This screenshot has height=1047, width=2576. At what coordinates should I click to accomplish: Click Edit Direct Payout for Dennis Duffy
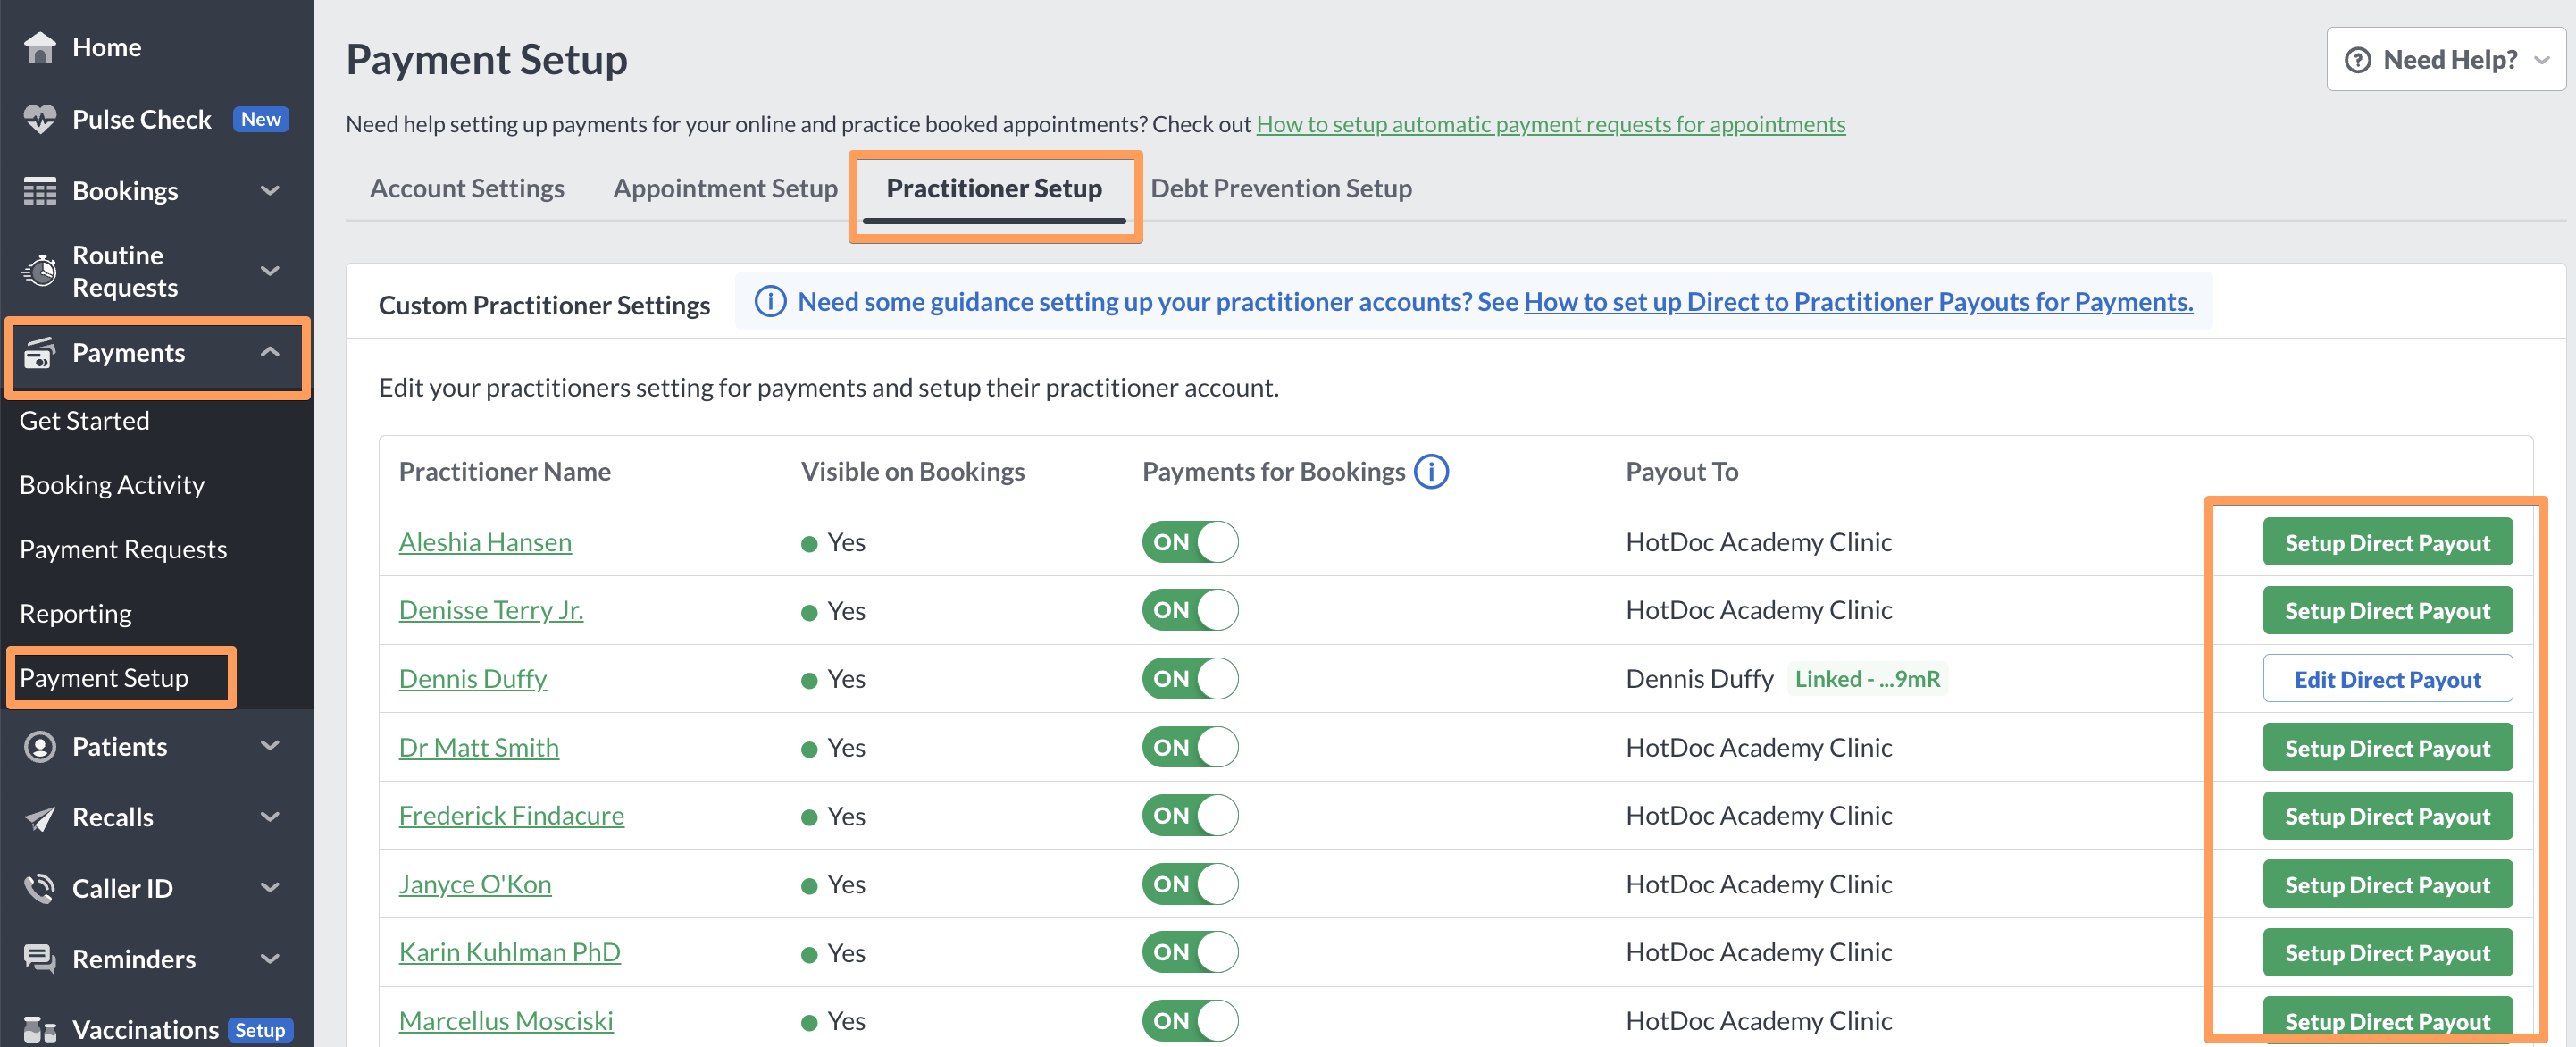pyautogui.click(x=2387, y=679)
